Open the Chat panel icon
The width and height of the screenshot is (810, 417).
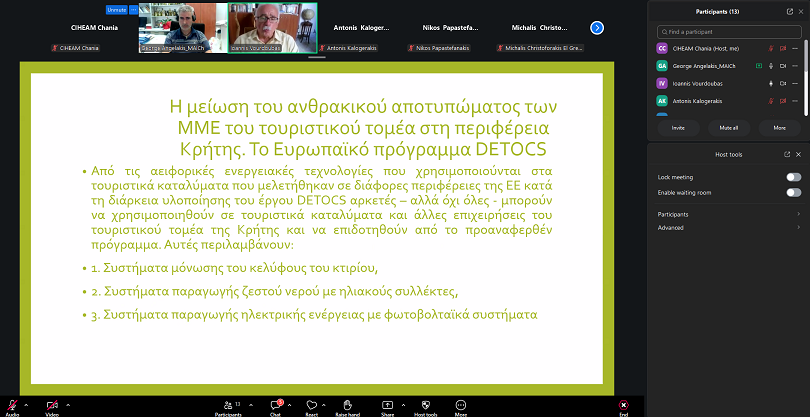tap(275, 405)
